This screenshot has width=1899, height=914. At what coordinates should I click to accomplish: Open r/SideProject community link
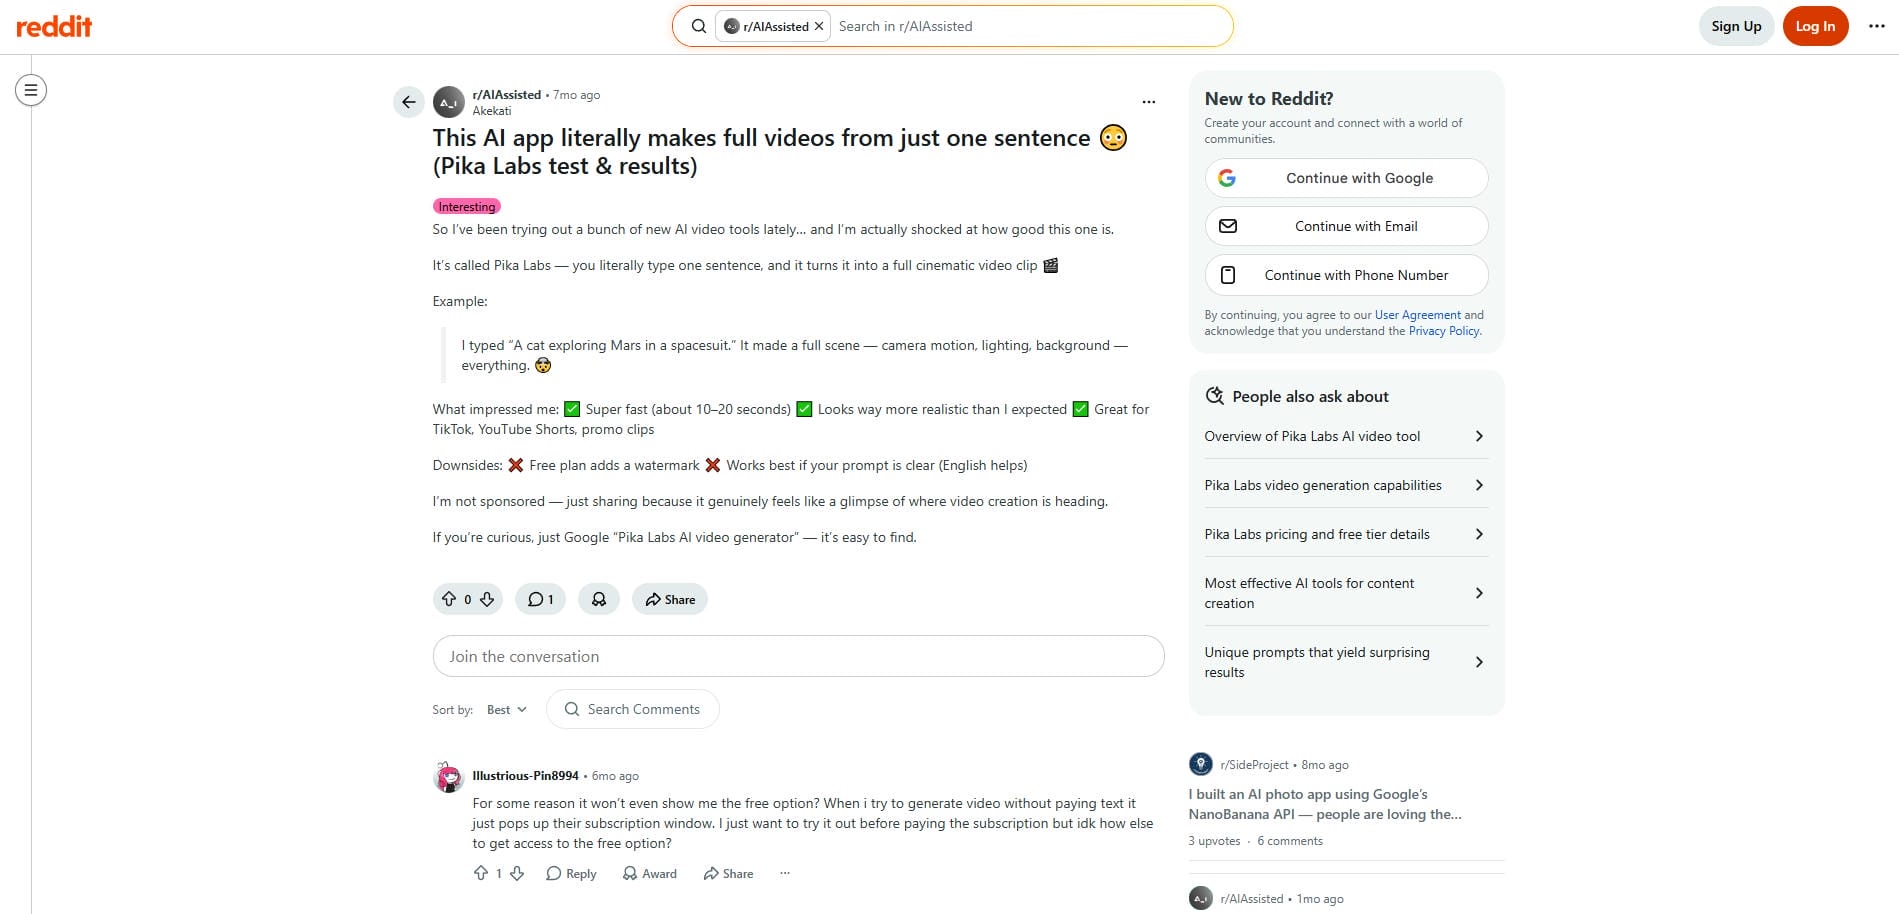coord(1254,765)
